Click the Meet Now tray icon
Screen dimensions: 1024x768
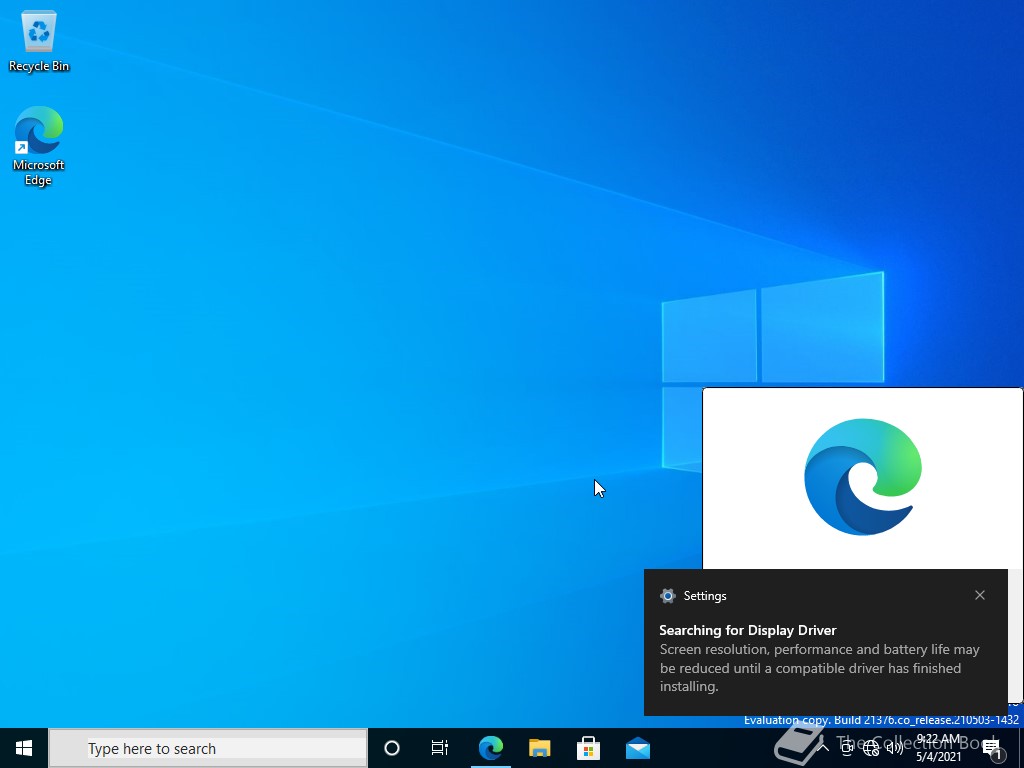(847, 748)
